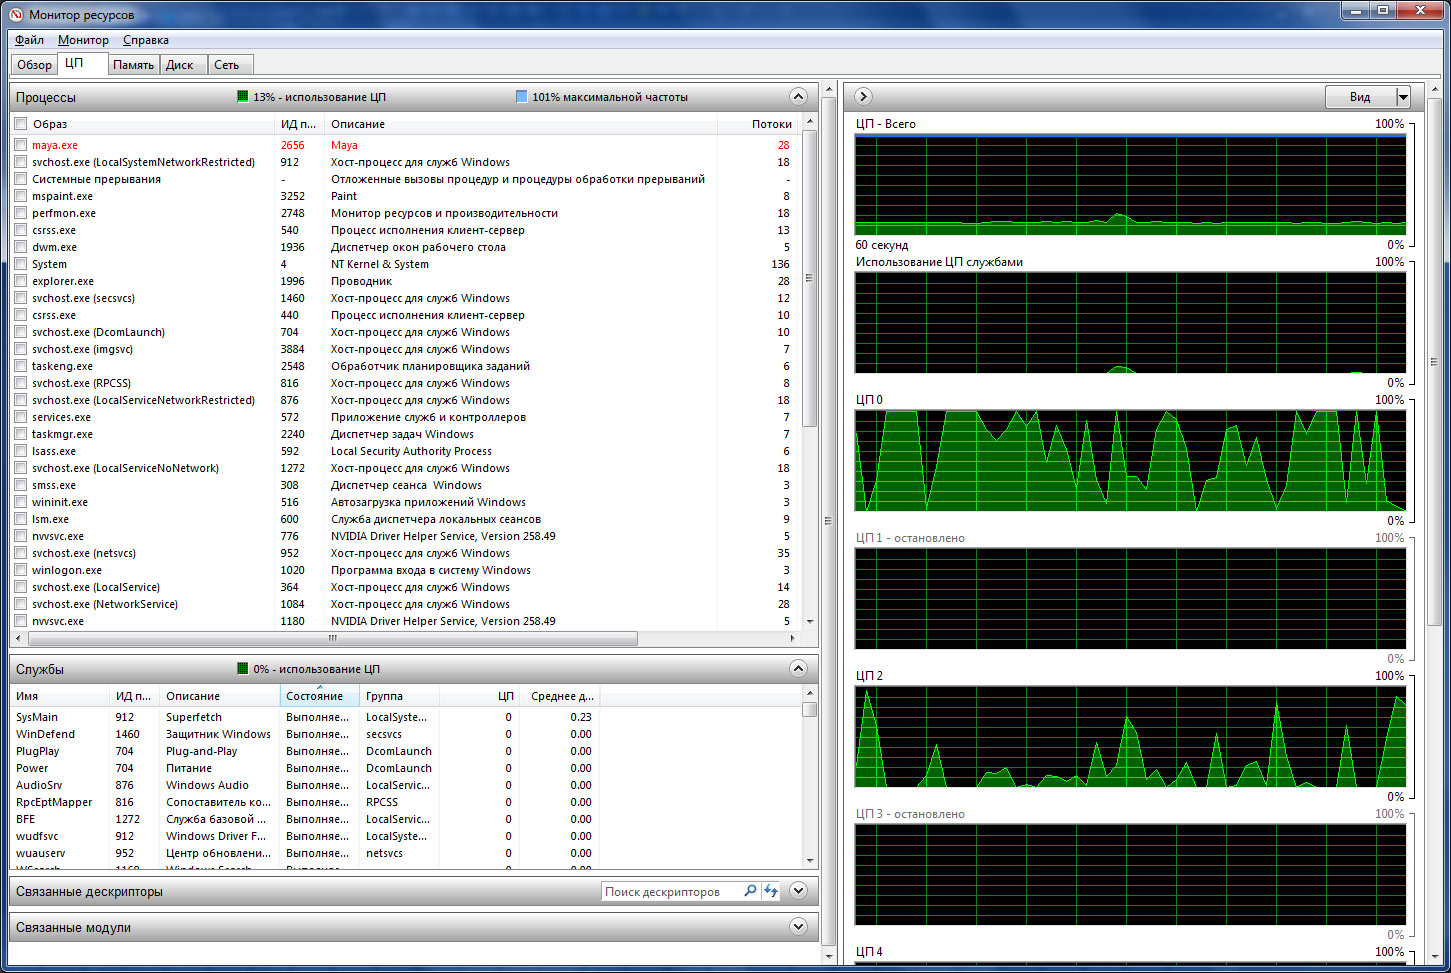
Task: Expand the Связанные модули section
Action: coord(798,927)
